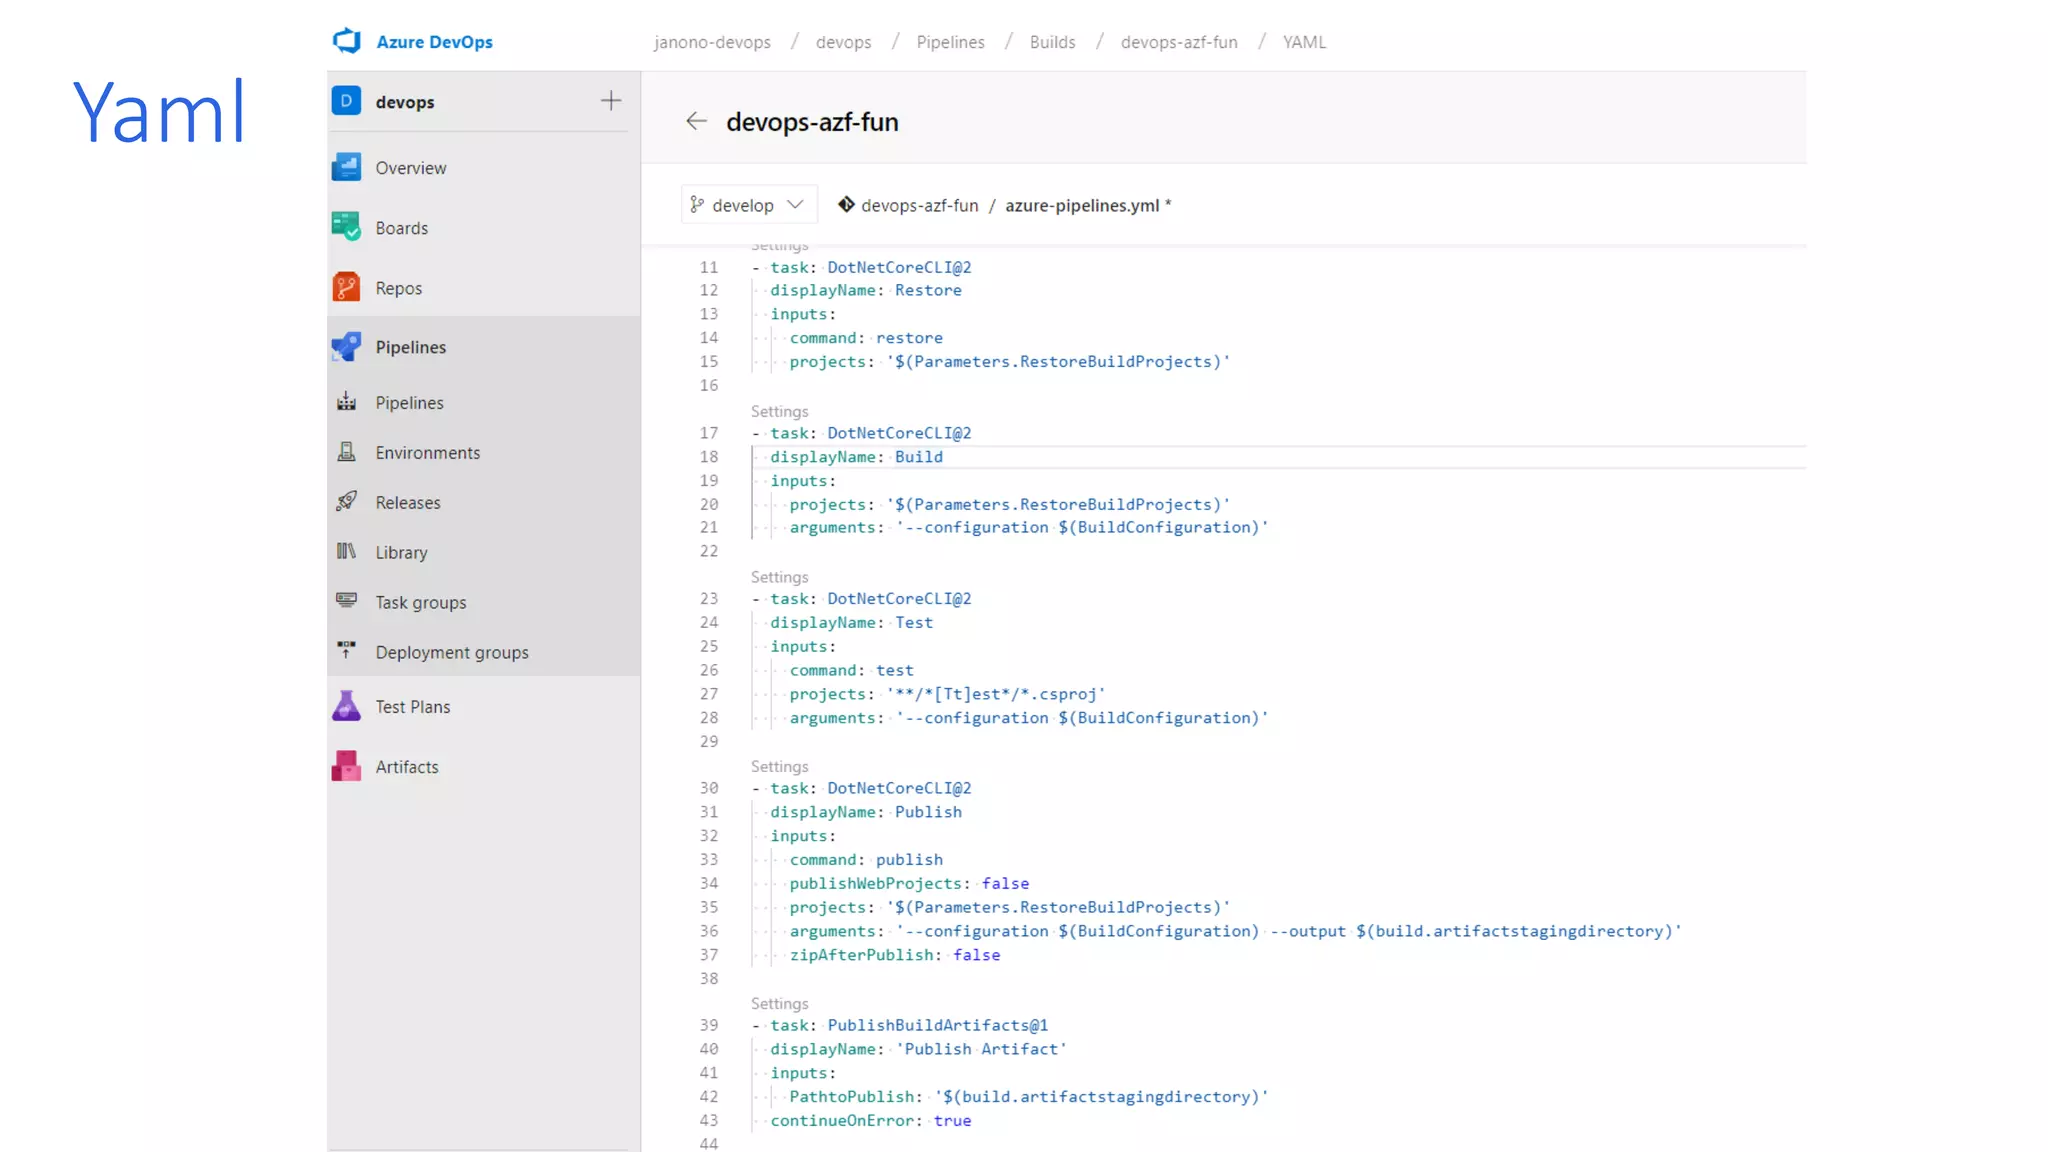The width and height of the screenshot is (2048, 1152).
Task: Open the Artifacts section icon
Action: 346,766
